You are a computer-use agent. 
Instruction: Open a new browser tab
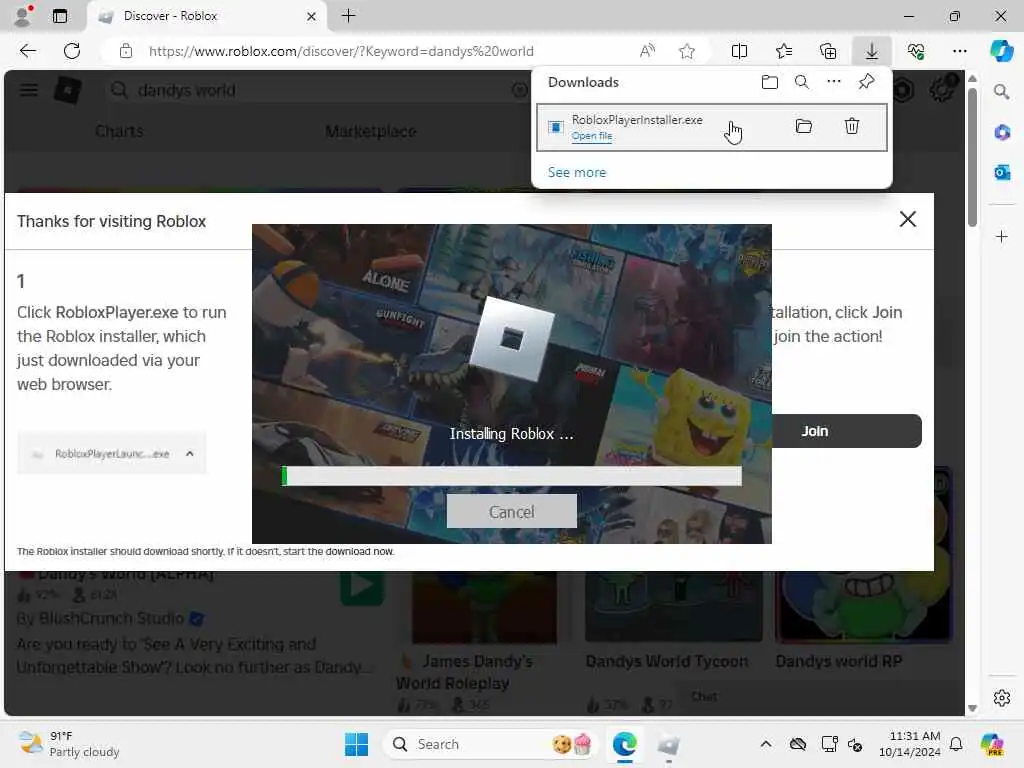[349, 16]
